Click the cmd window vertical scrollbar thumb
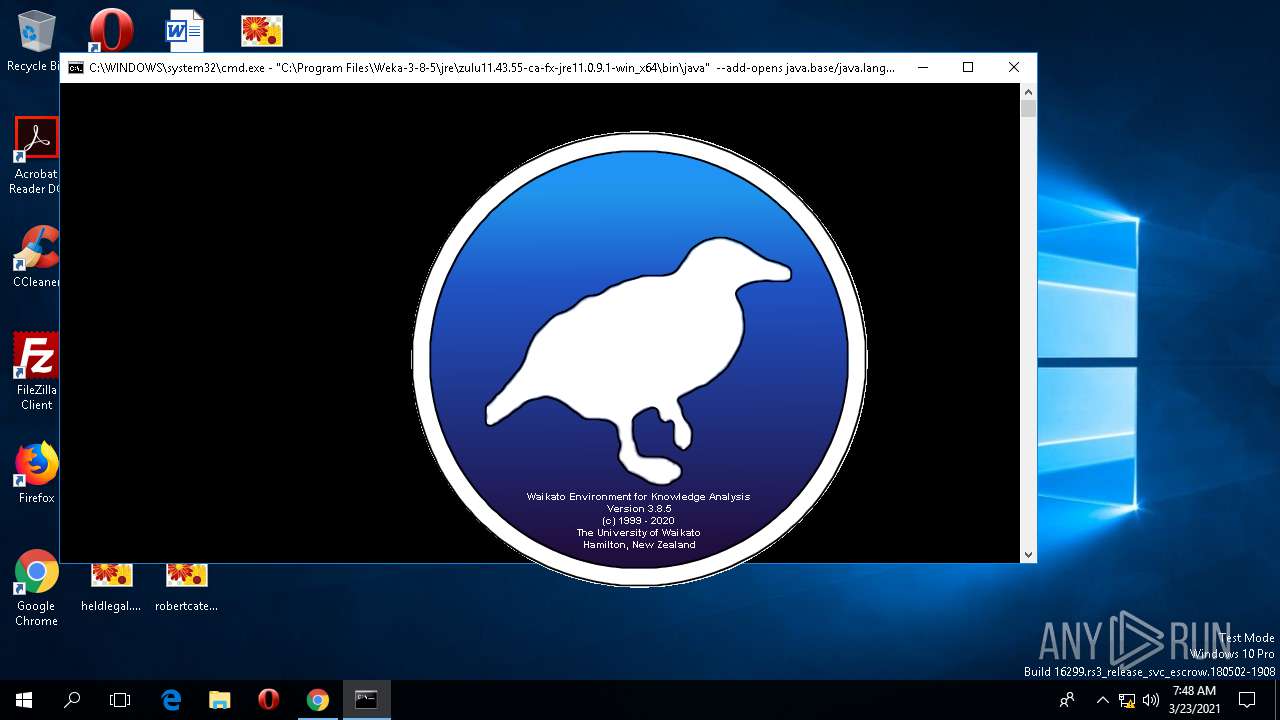This screenshot has height=720, width=1280. point(1028,109)
